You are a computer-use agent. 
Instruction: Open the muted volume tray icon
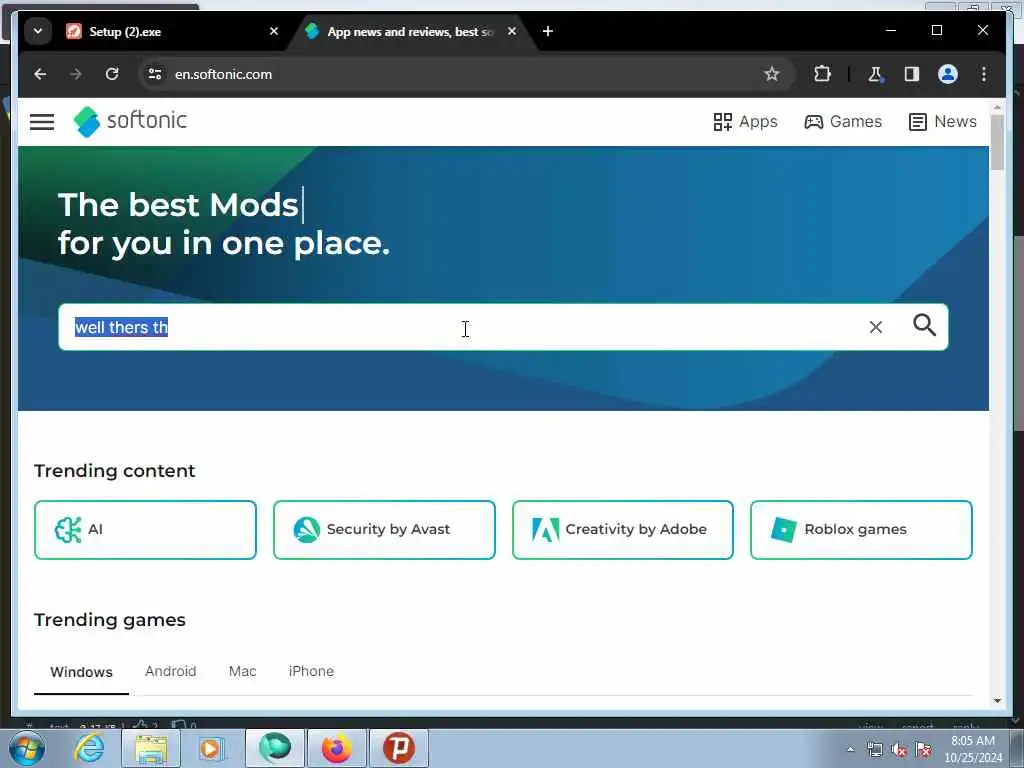tap(899, 750)
